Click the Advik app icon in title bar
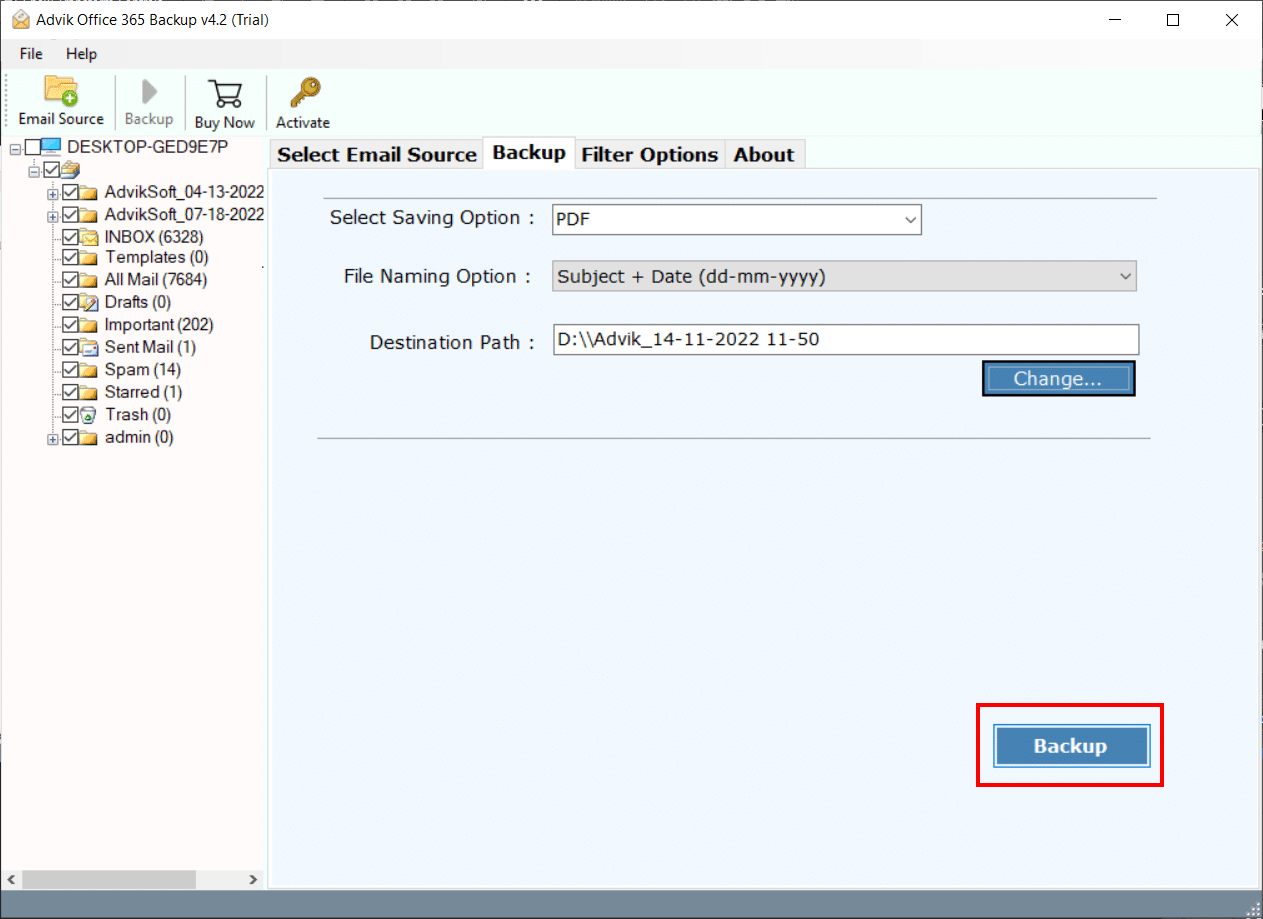1263x919 pixels. tap(19, 20)
